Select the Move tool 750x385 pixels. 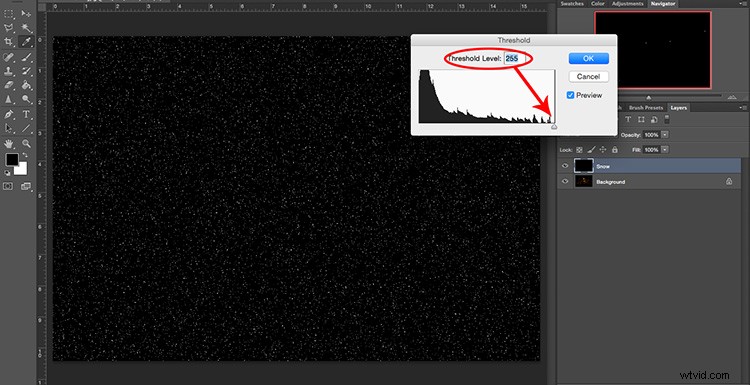click(x=26, y=13)
